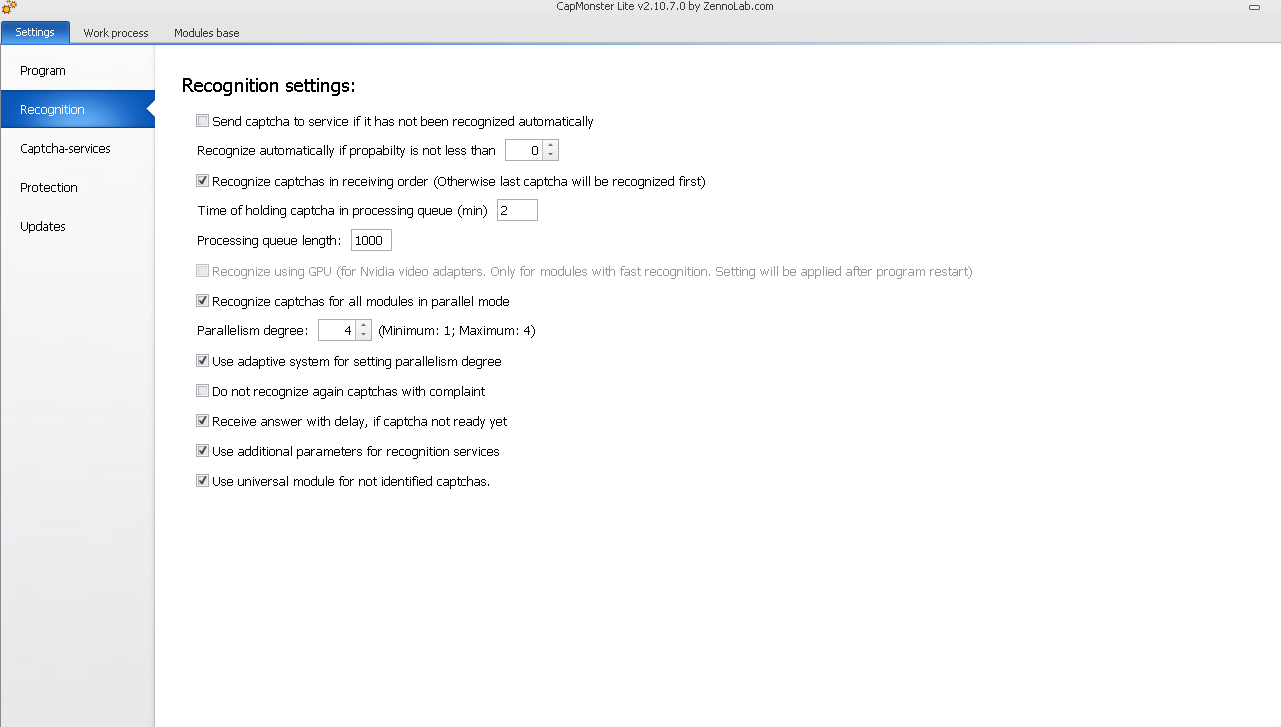Increase probability value with up arrow
This screenshot has width=1281, height=727.
click(x=551, y=146)
